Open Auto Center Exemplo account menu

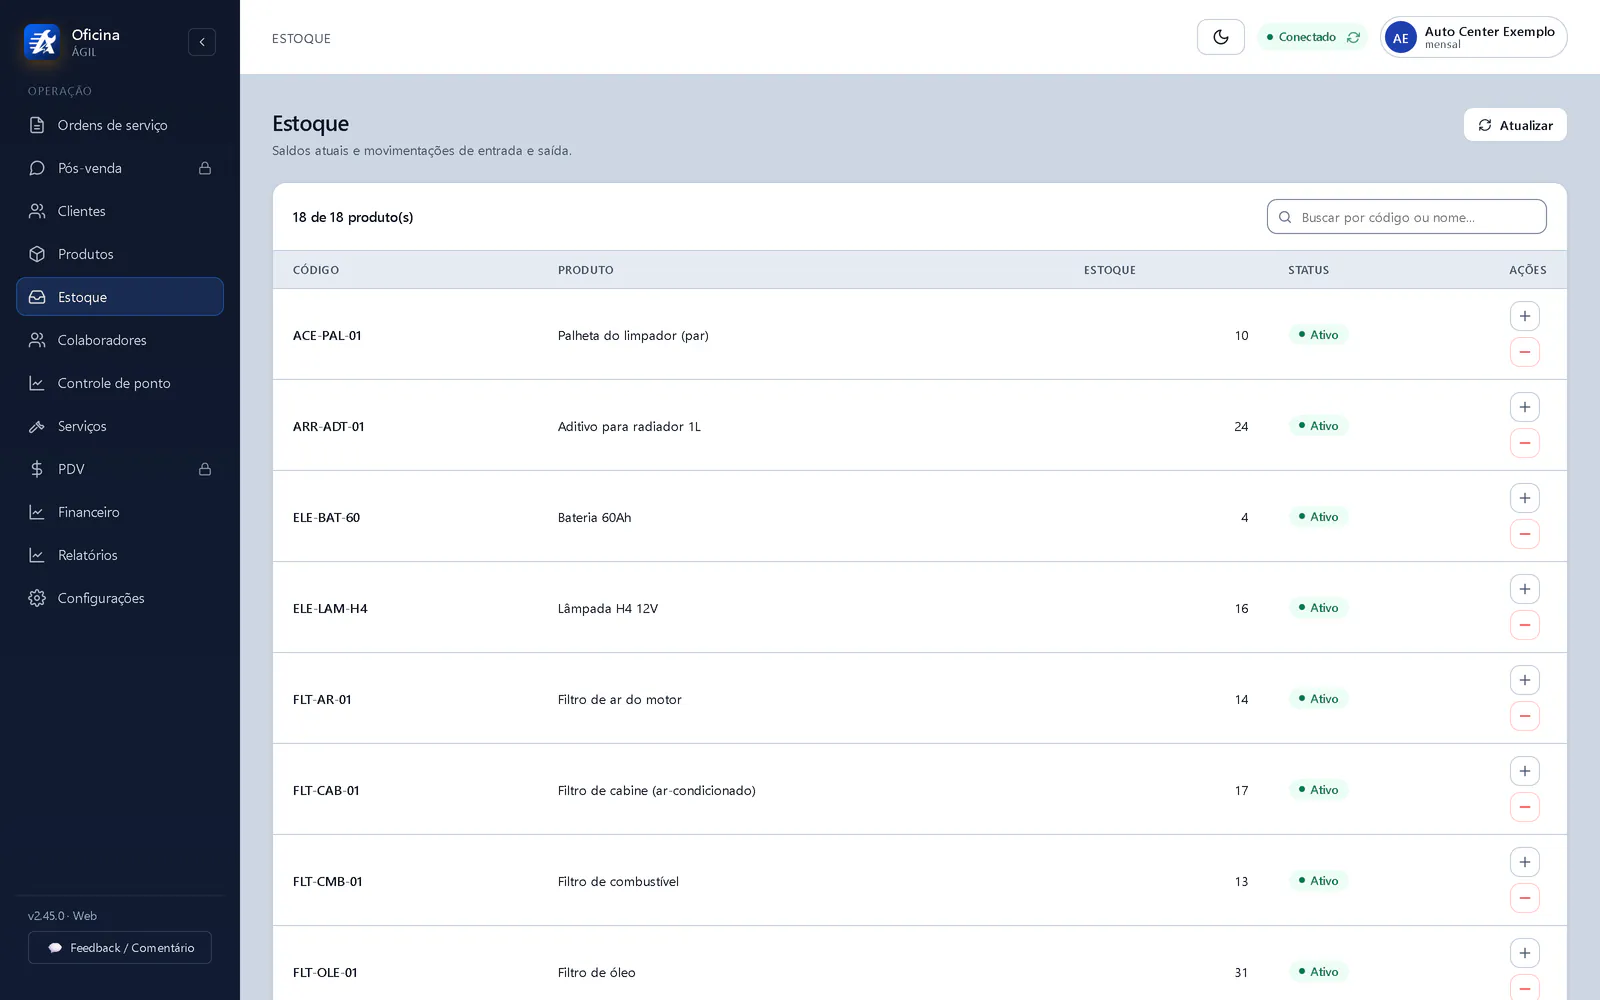tap(1473, 37)
